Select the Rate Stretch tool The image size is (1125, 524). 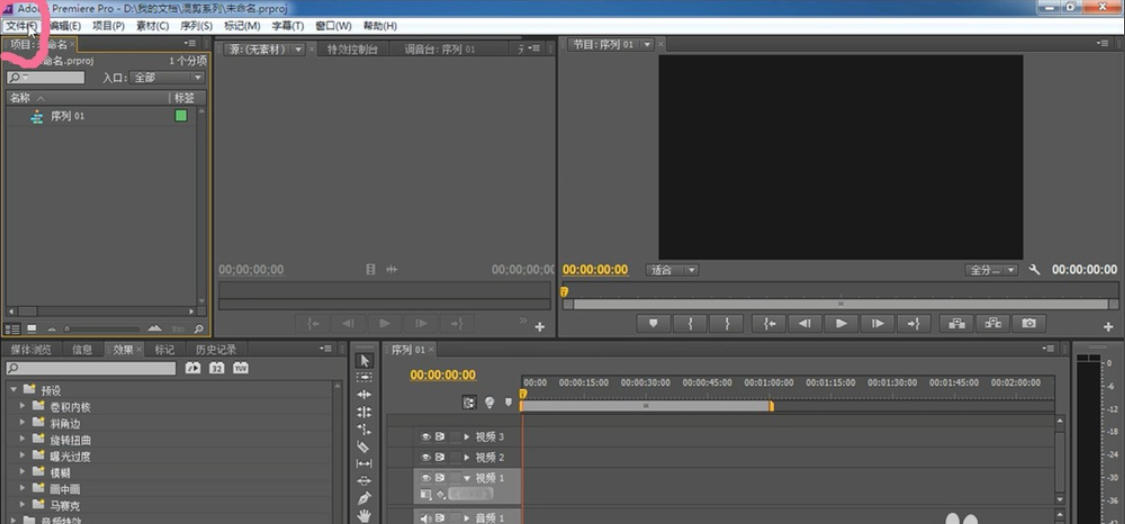tap(364, 429)
